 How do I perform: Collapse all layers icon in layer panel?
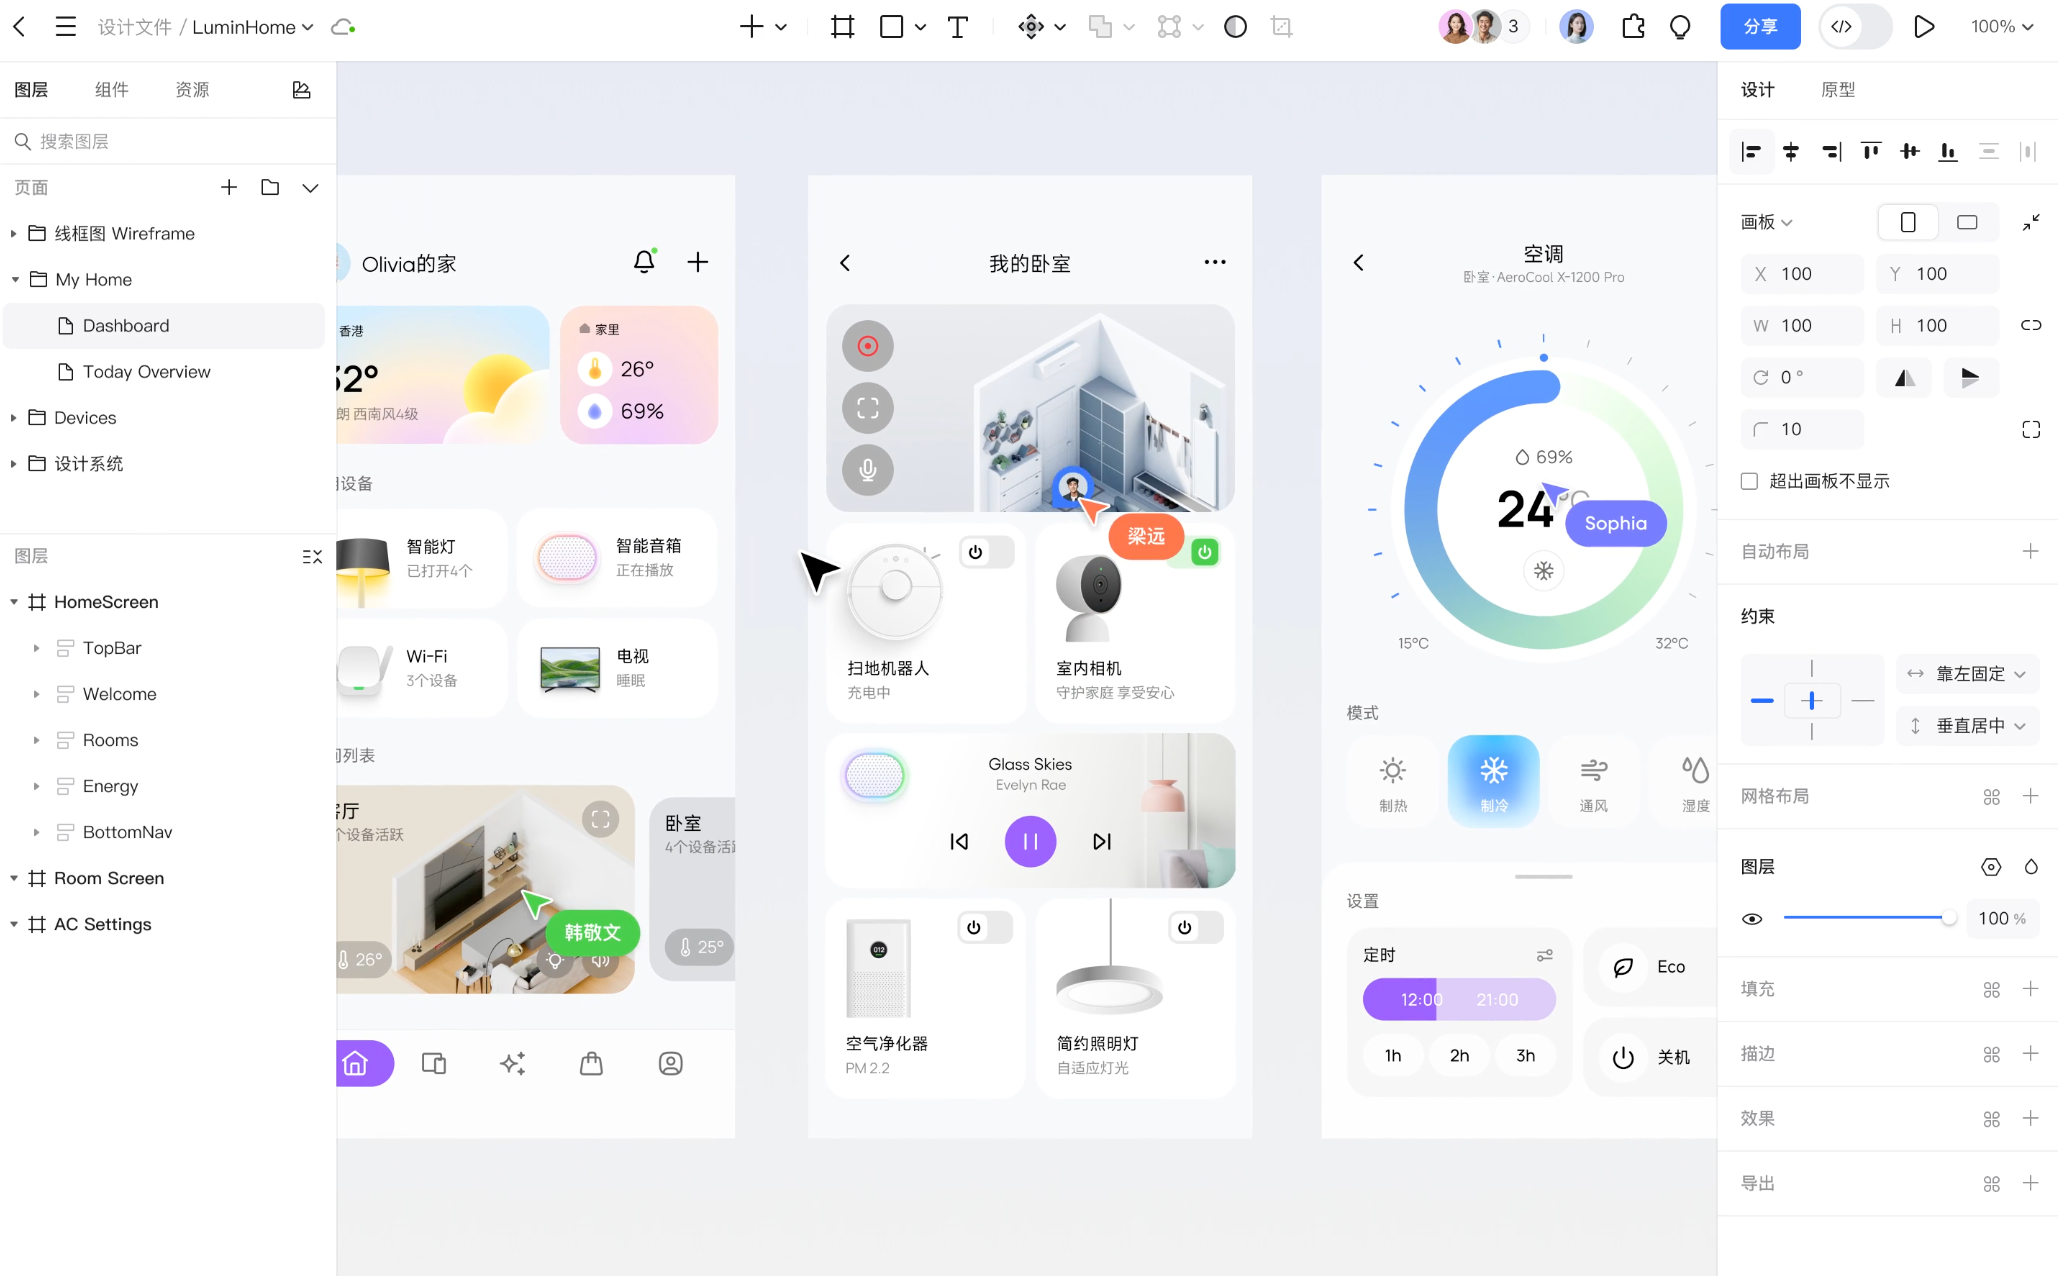click(x=312, y=556)
